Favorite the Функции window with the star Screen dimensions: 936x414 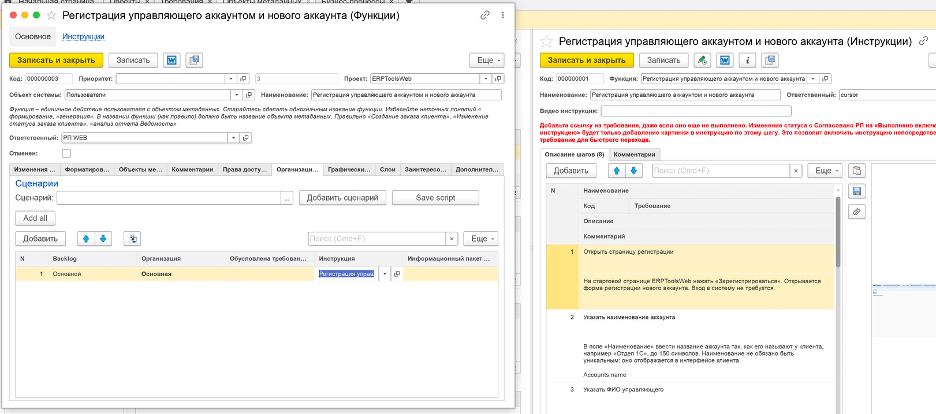pyautogui.click(x=52, y=16)
